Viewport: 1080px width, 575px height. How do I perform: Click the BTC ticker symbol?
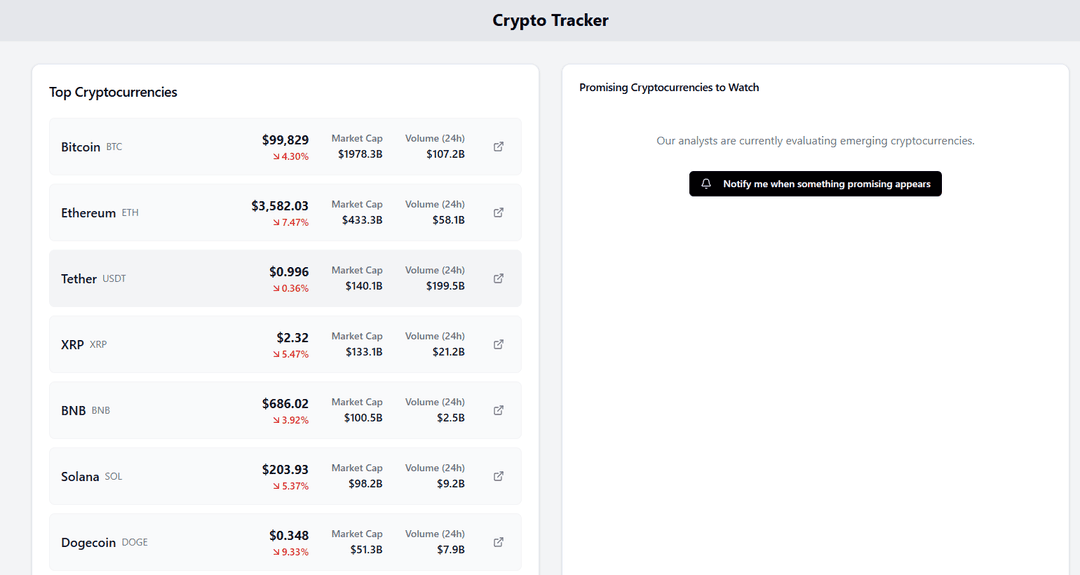(x=114, y=147)
